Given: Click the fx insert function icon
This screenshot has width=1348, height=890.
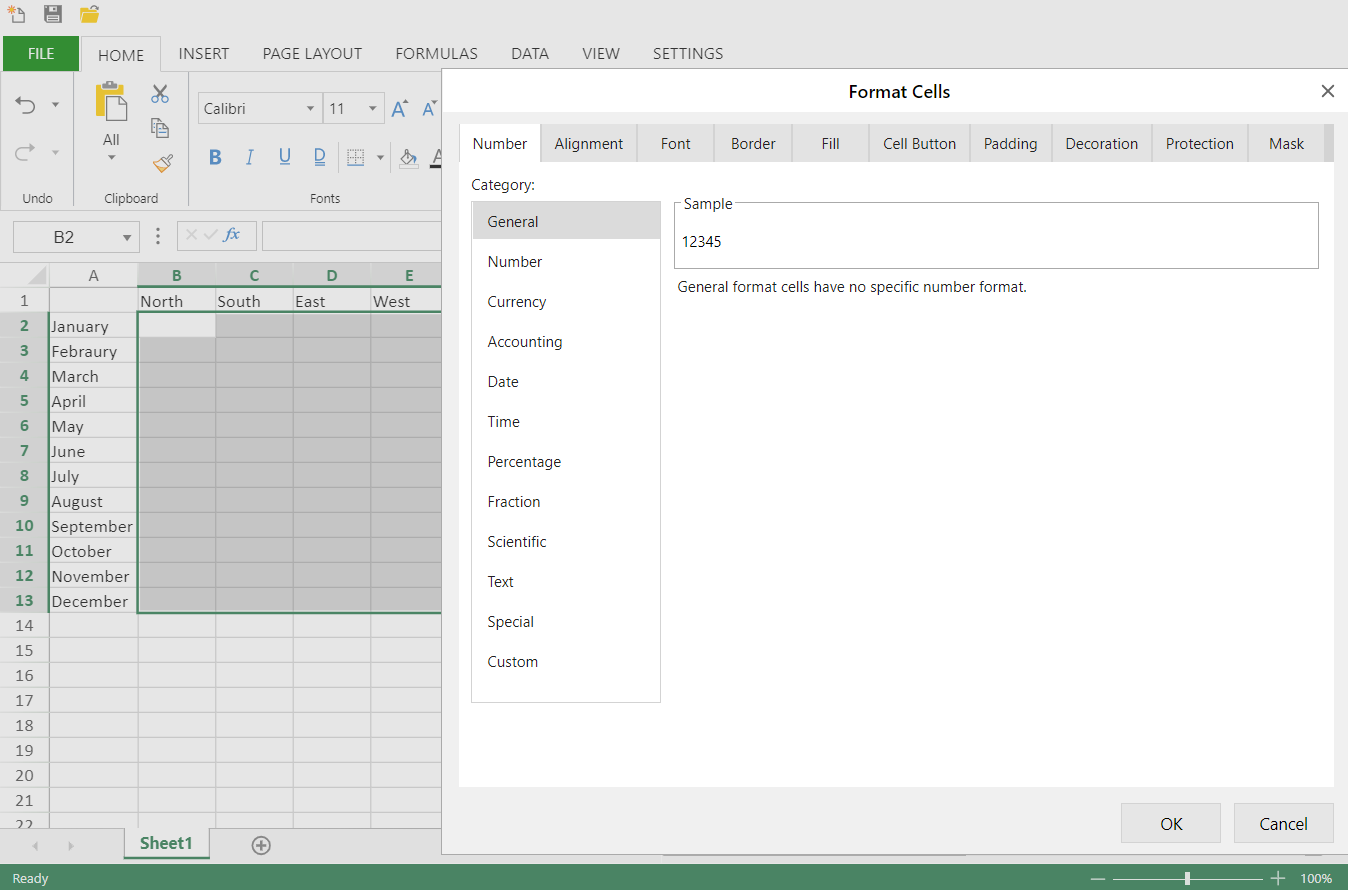Looking at the screenshot, I should pyautogui.click(x=232, y=235).
